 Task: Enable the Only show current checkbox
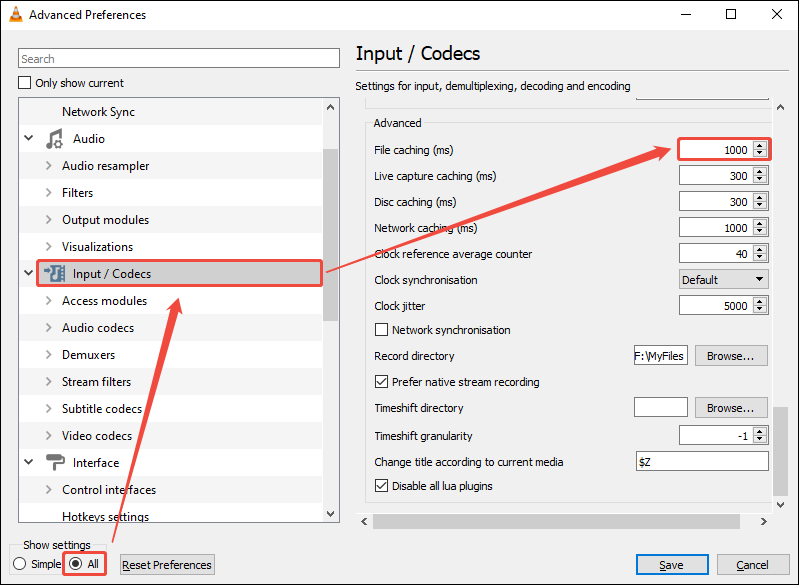tap(24, 83)
